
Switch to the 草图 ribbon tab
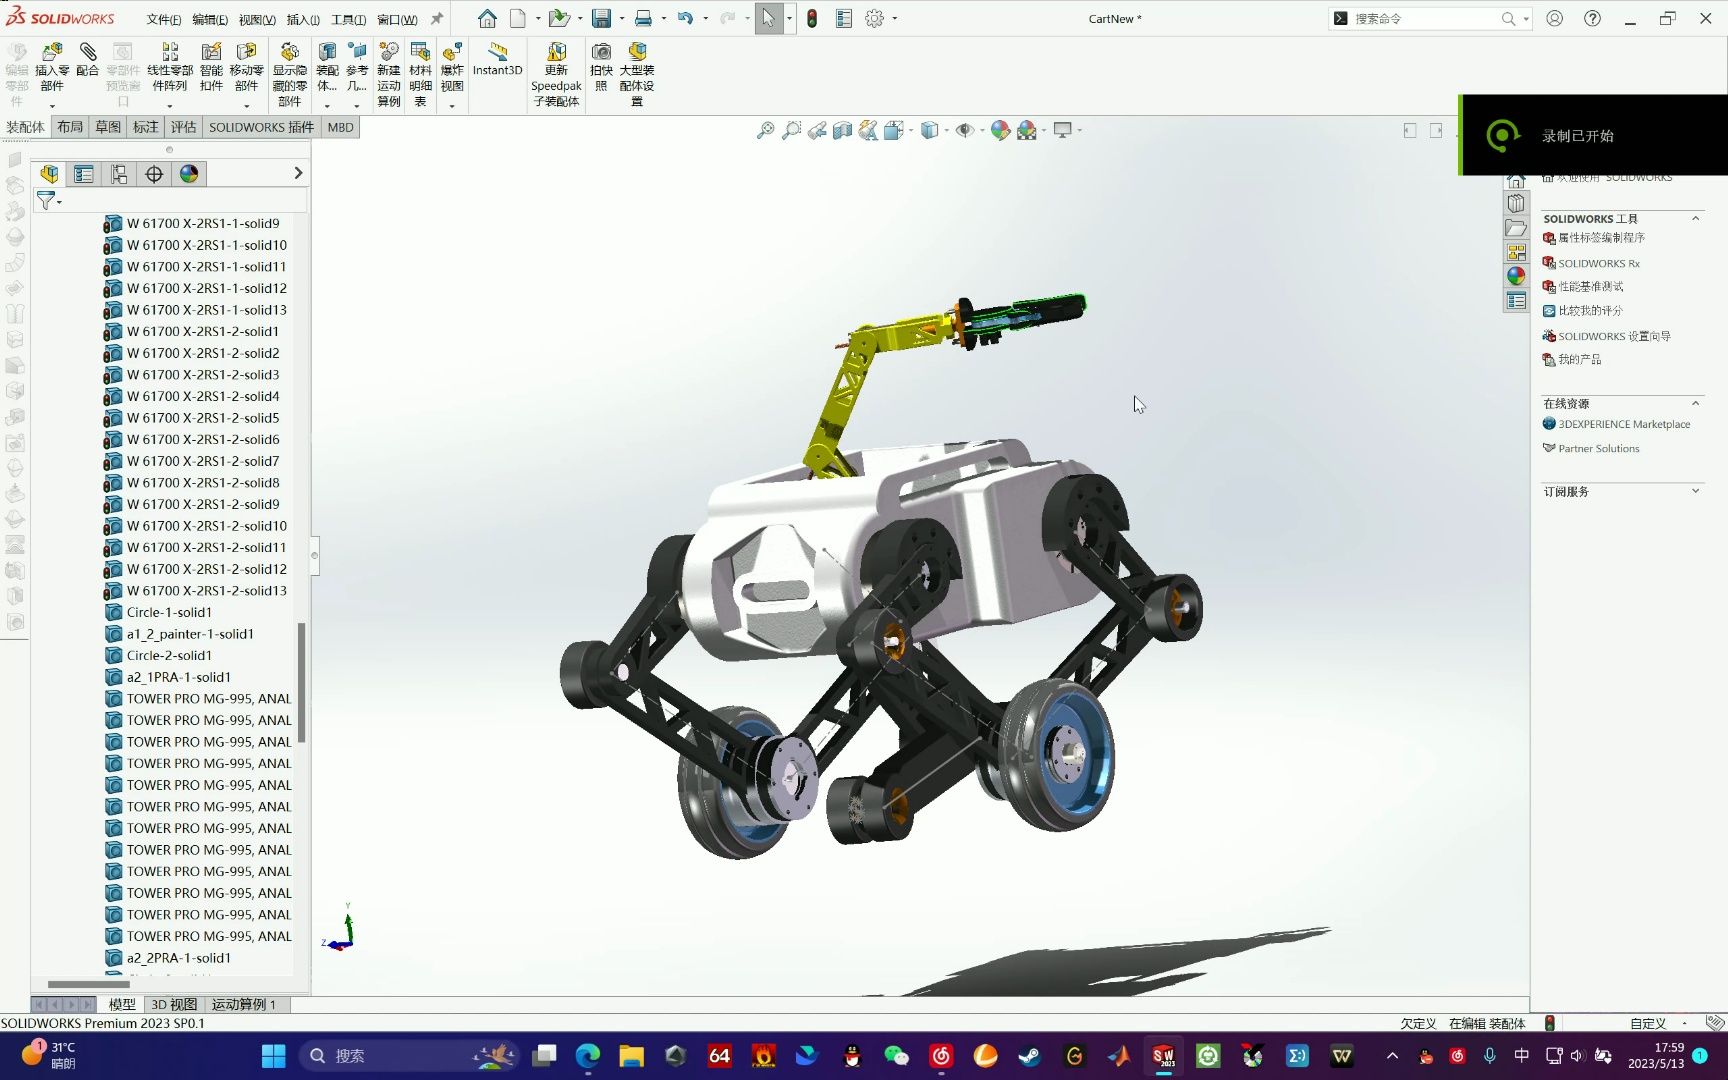pyautogui.click(x=108, y=127)
